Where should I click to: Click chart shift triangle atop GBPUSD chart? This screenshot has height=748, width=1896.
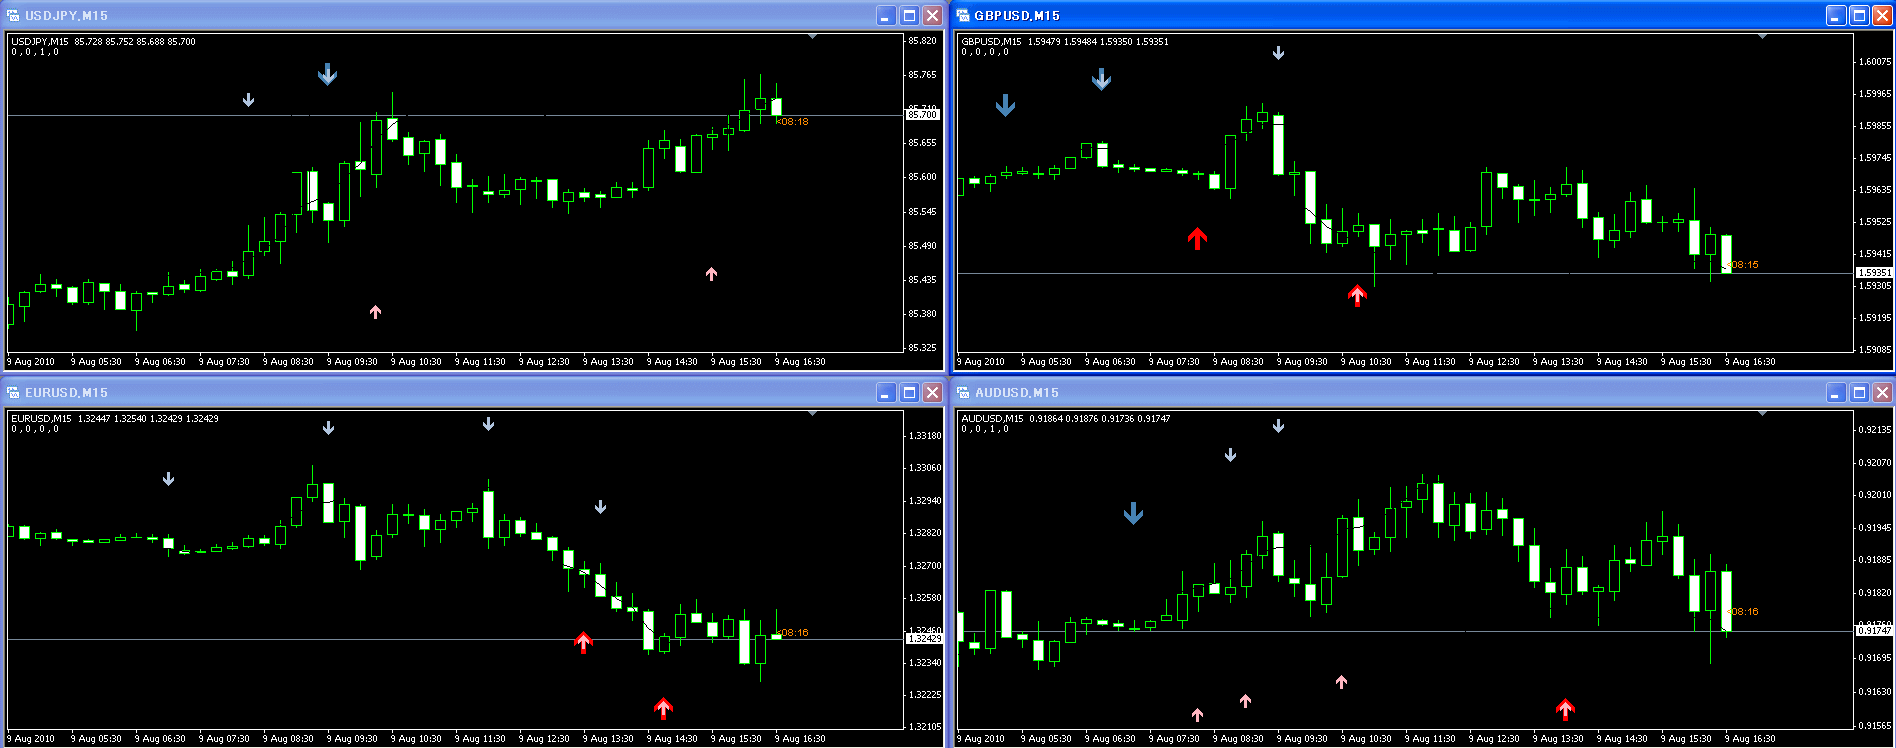point(1762,37)
